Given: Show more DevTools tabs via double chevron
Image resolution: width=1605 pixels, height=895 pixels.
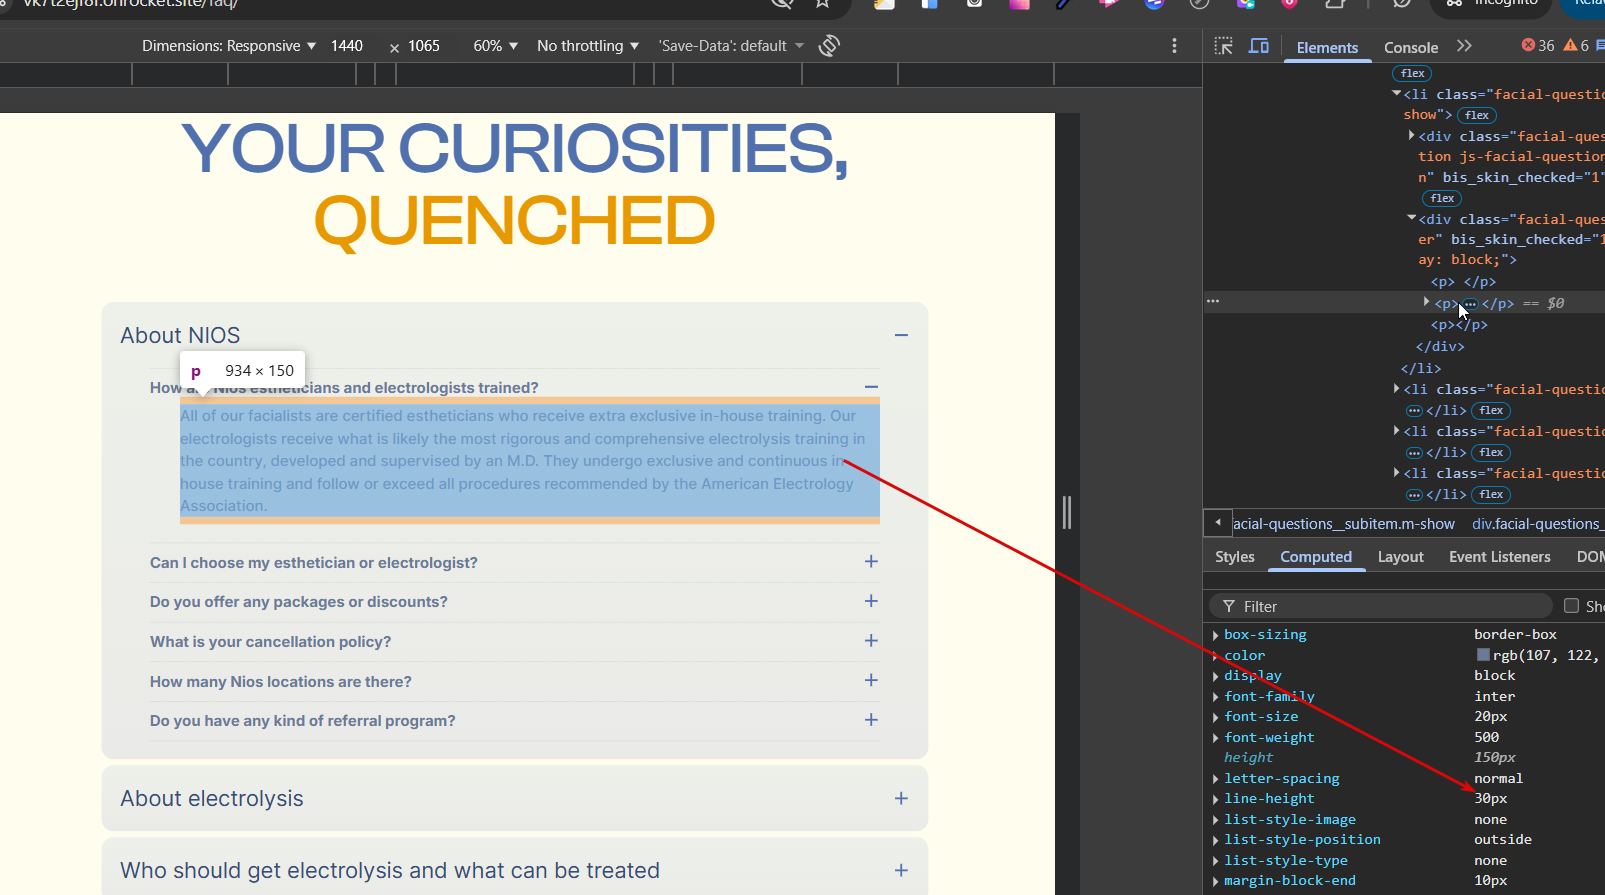Looking at the screenshot, I should coord(1464,46).
